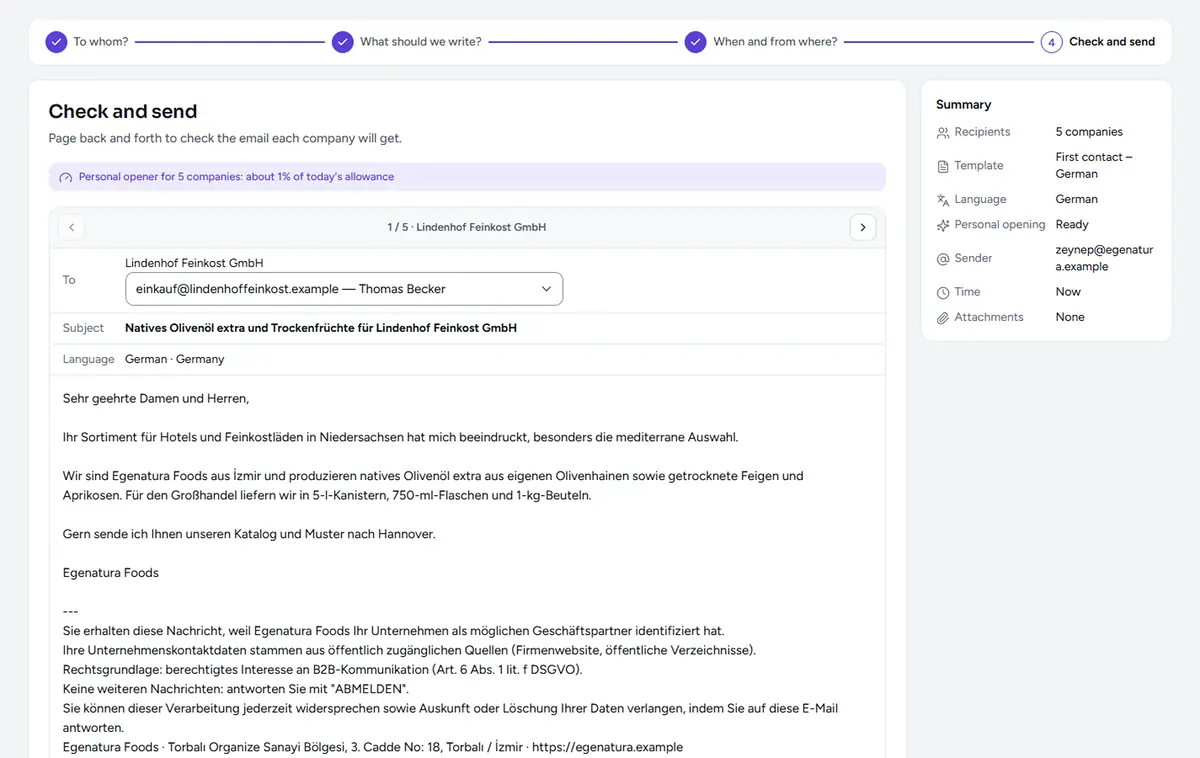The height and width of the screenshot is (758, 1200).
Task: Click the Time clock icon
Action: coord(943,293)
